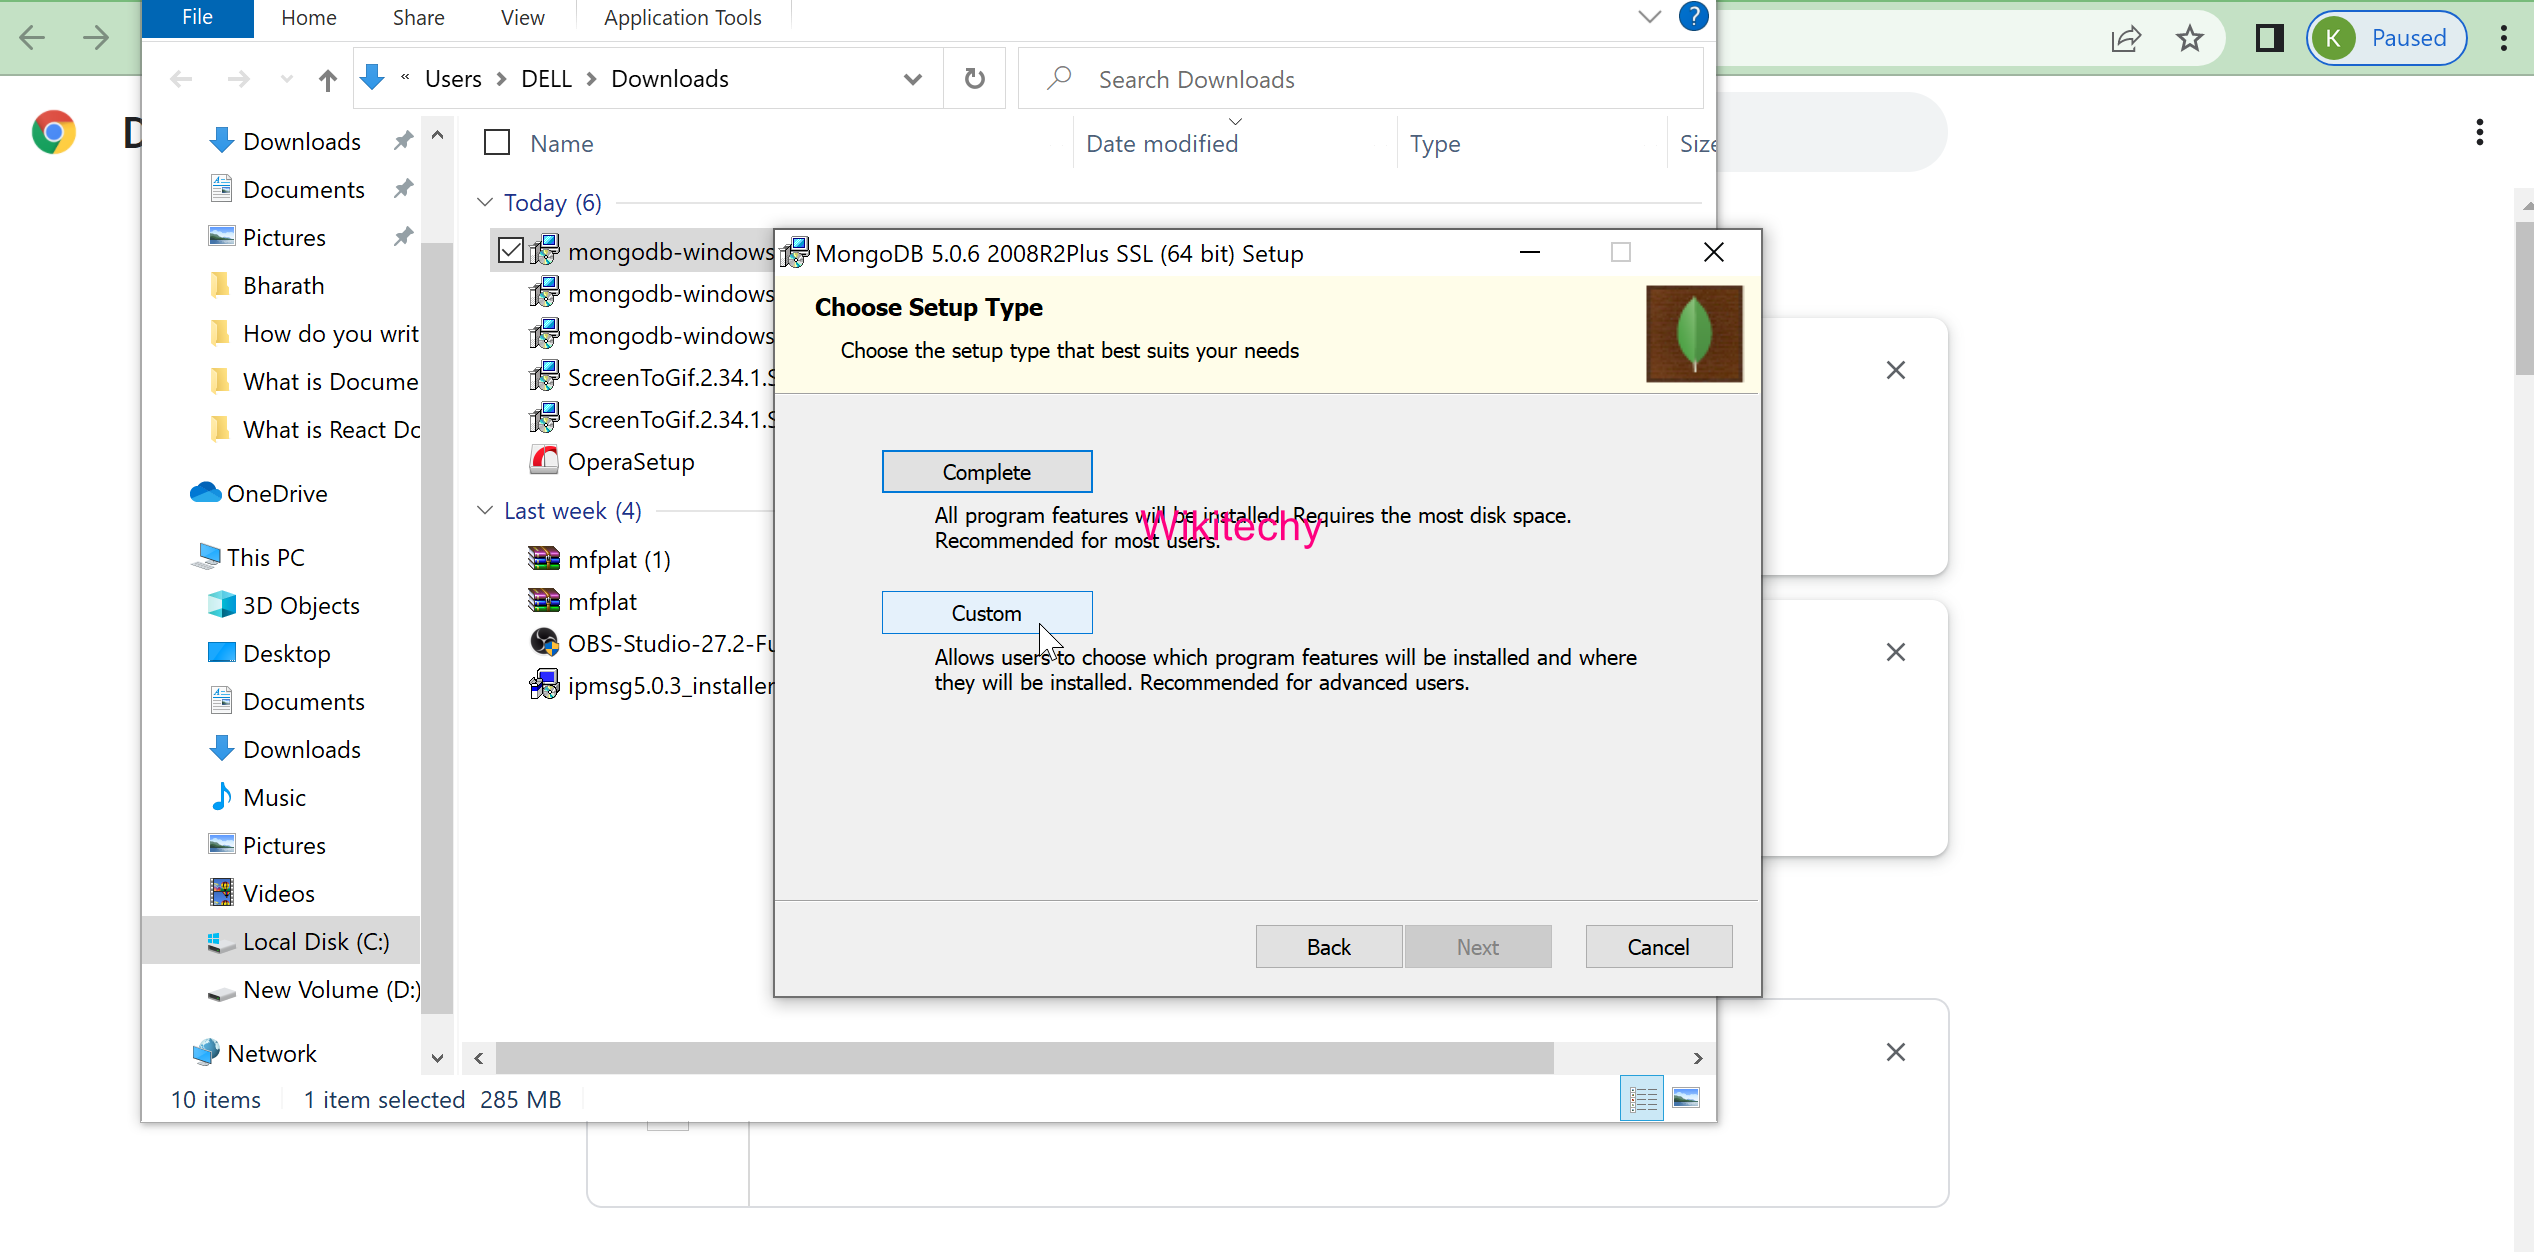Select Complete setup type button
Screen dimensions: 2534x1252
tap(986, 472)
